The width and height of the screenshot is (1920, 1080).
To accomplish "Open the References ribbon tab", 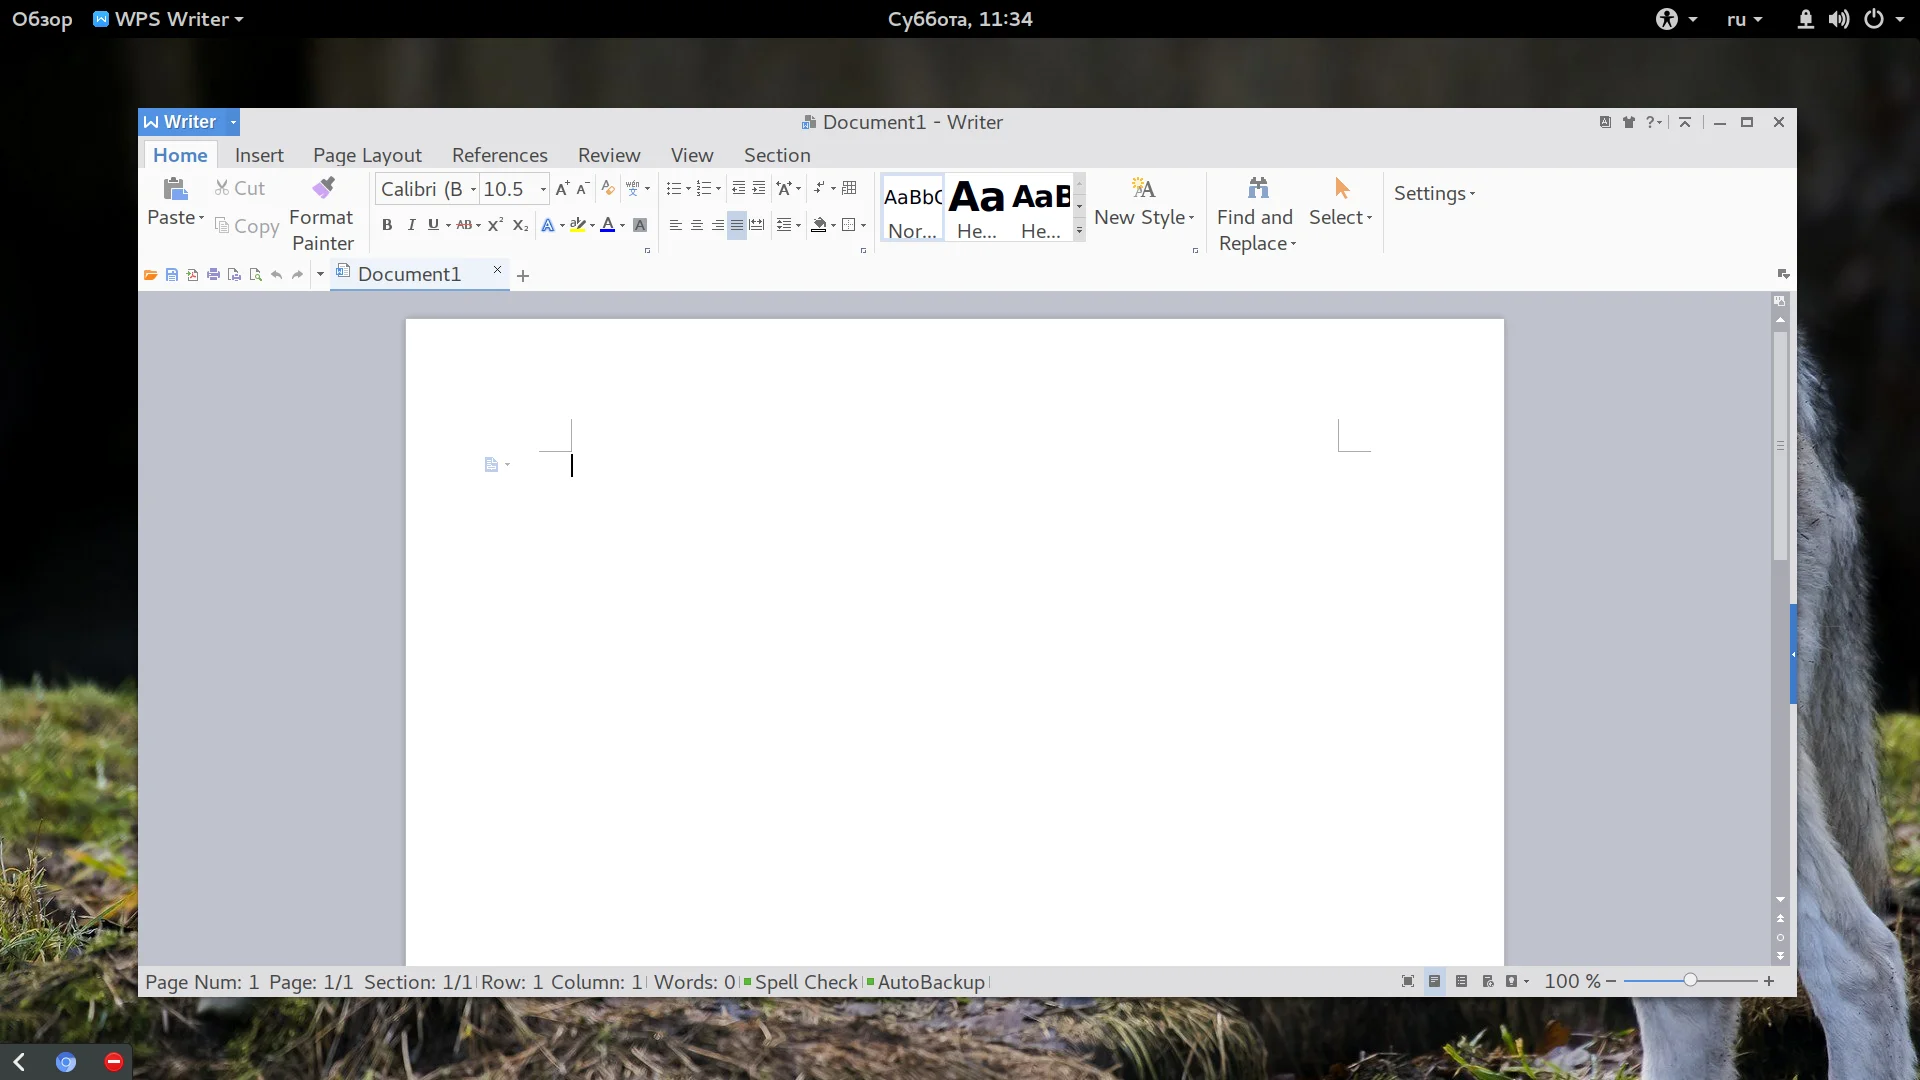I will [x=499, y=155].
